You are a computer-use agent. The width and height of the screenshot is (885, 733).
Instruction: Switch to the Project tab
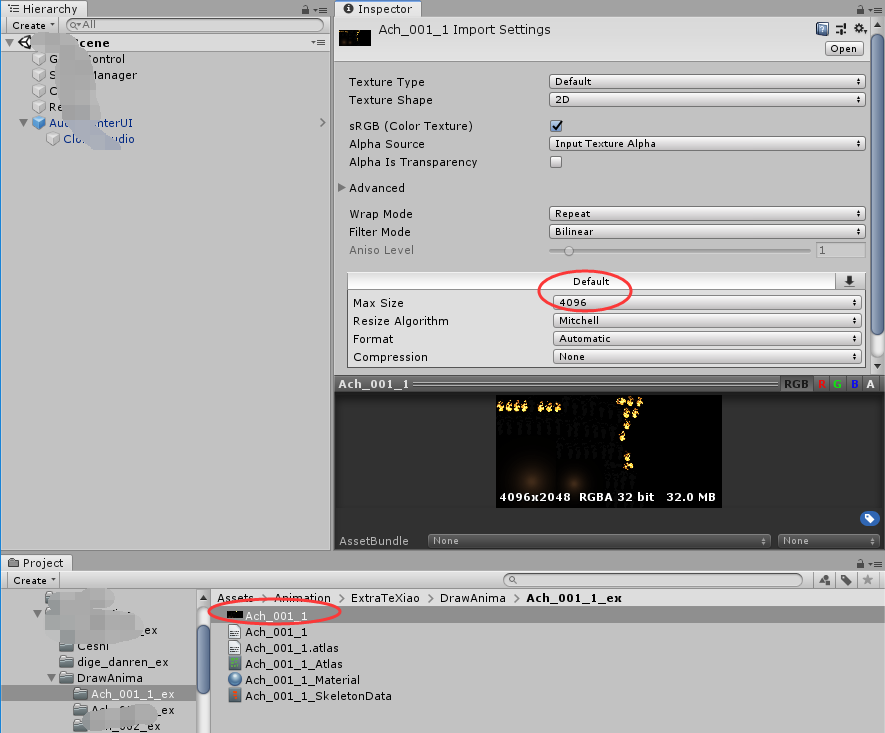(x=37, y=563)
